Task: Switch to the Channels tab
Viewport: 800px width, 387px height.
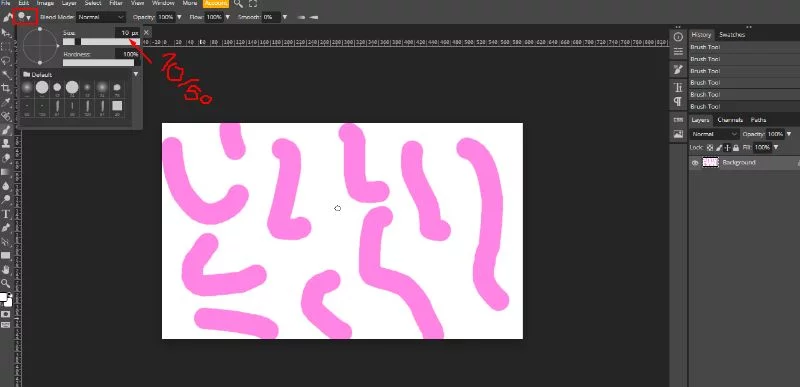Action: [x=730, y=120]
